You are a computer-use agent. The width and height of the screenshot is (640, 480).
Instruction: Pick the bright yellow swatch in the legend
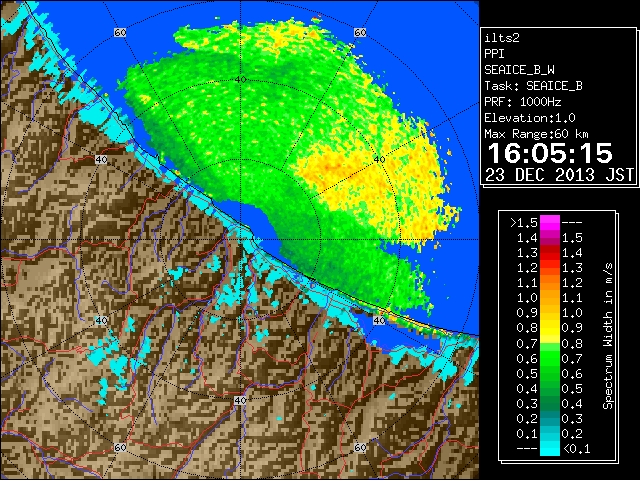point(550,336)
